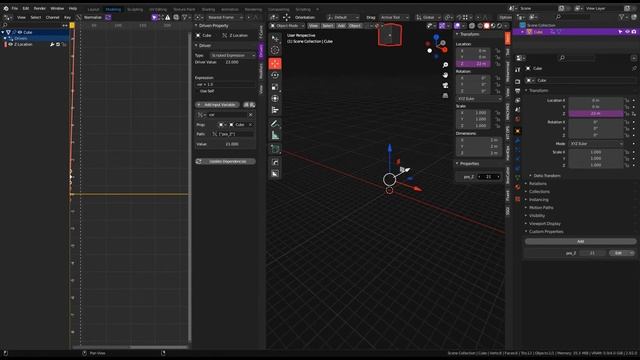
Task: Toggle visibility eye of Cube channel
Action: click(x=20, y=32)
